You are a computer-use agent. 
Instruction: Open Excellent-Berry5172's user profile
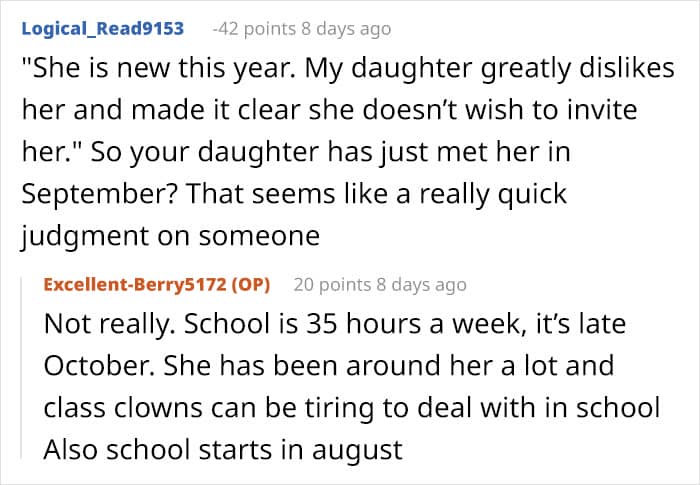tap(135, 284)
